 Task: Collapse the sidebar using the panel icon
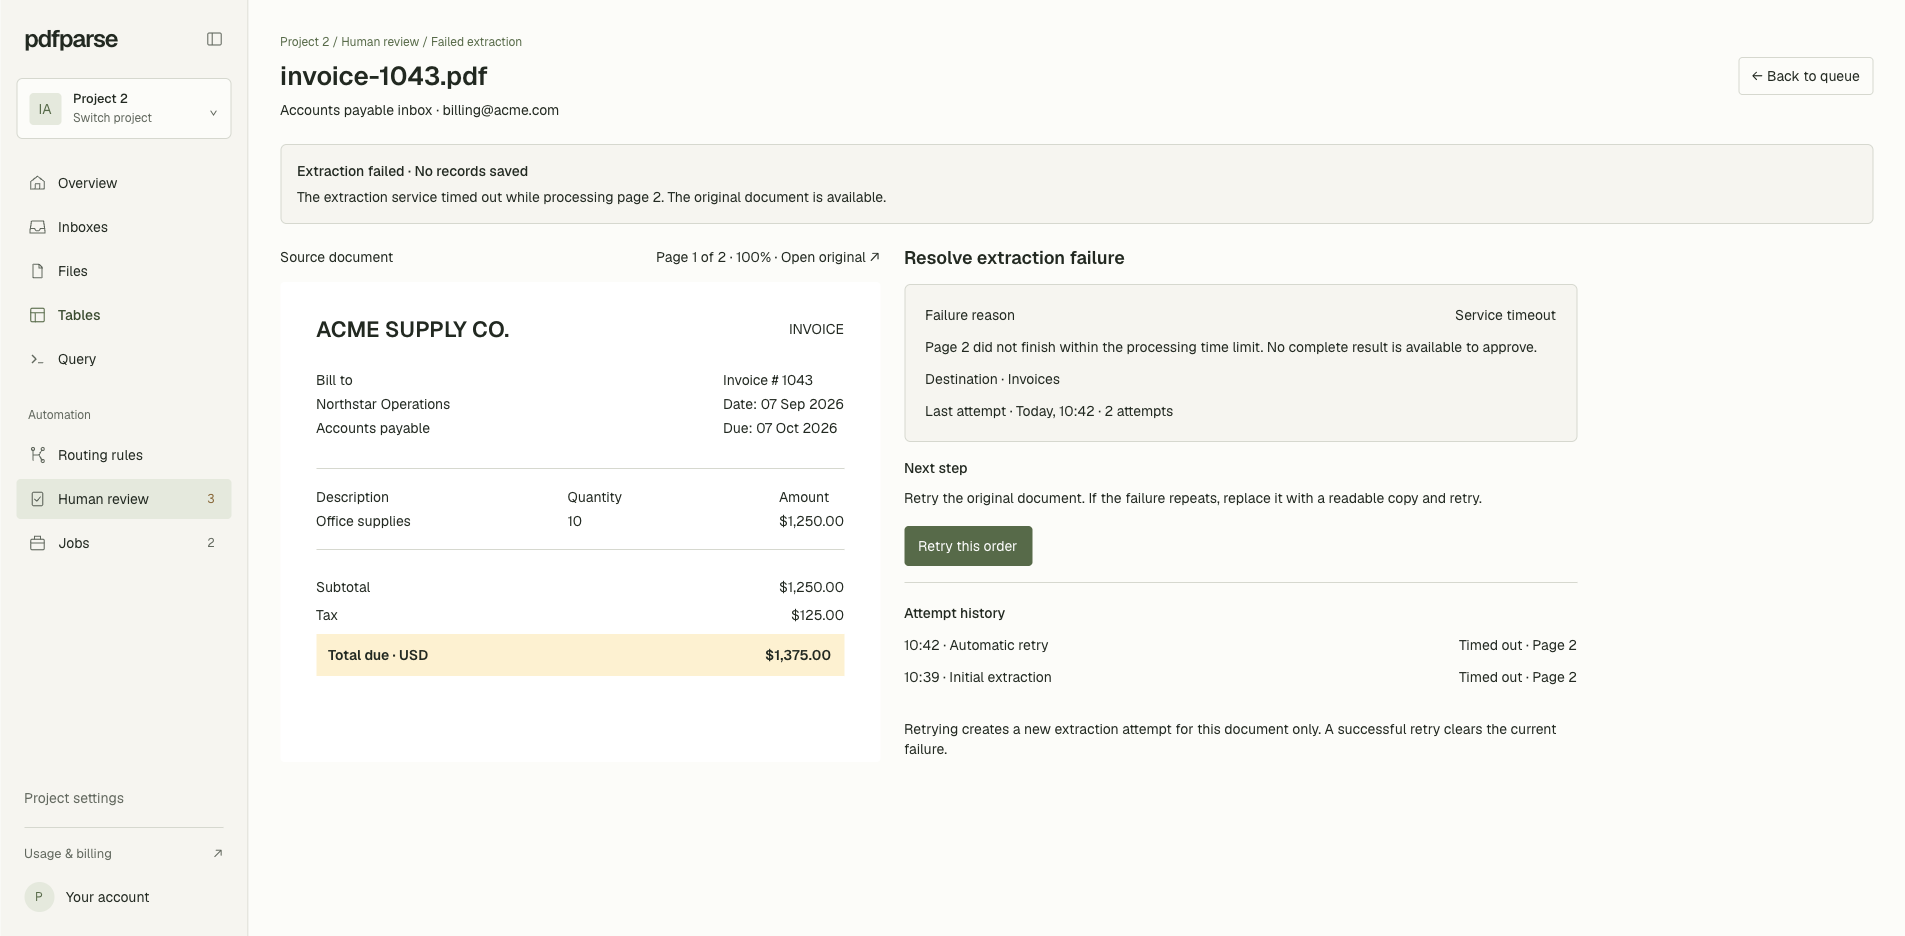pos(214,39)
